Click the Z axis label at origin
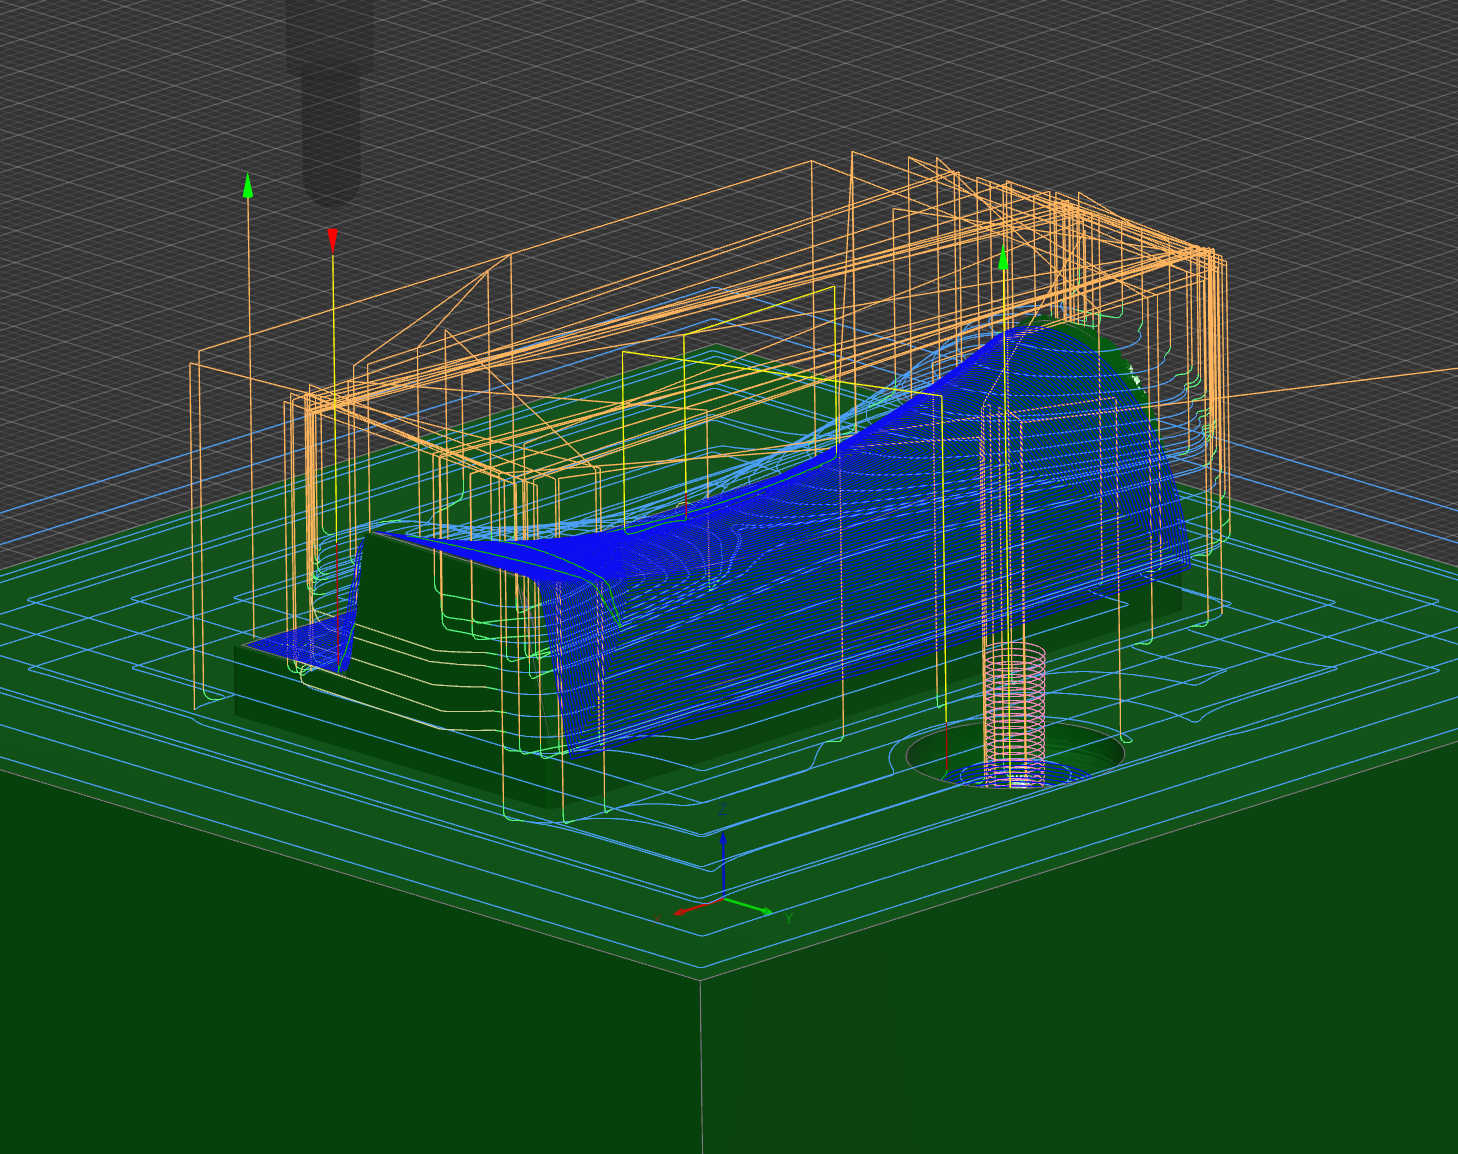 [x=722, y=813]
